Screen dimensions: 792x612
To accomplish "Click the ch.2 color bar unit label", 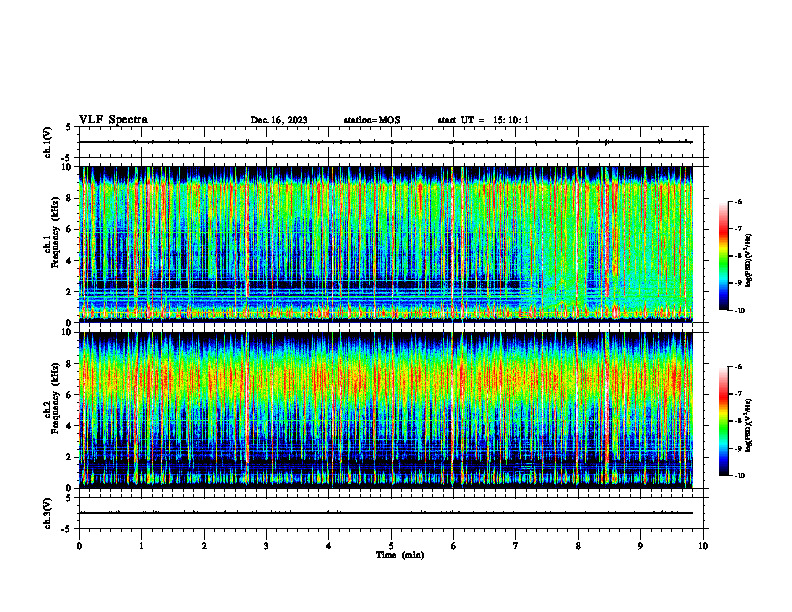I will [749, 426].
